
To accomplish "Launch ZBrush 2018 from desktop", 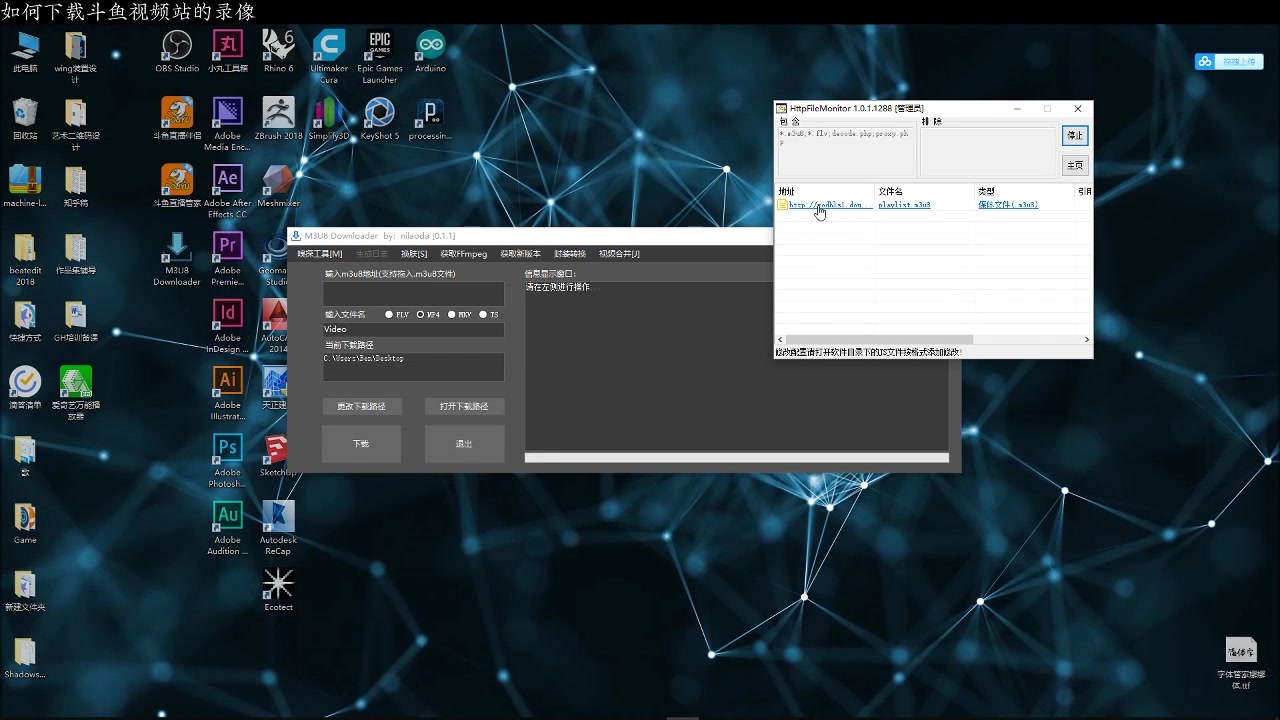I will [278, 118].
